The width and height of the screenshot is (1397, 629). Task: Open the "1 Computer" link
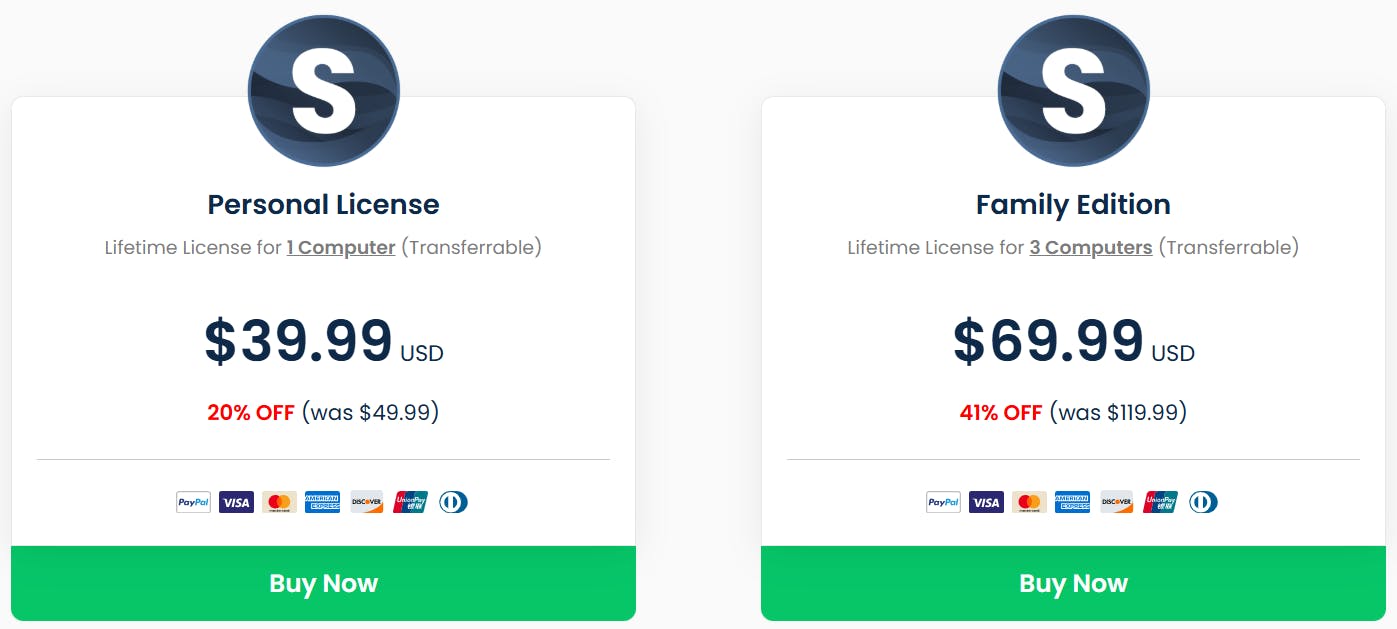(x=341, y=247)
